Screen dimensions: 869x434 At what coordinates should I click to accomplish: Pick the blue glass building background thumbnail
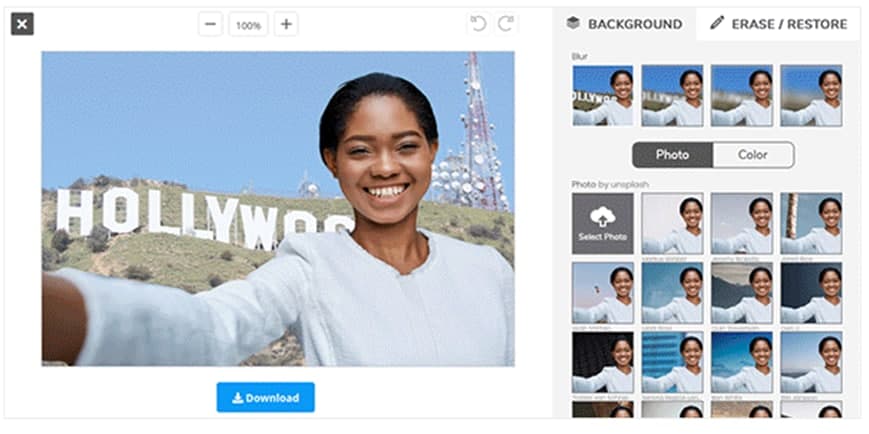672,362
